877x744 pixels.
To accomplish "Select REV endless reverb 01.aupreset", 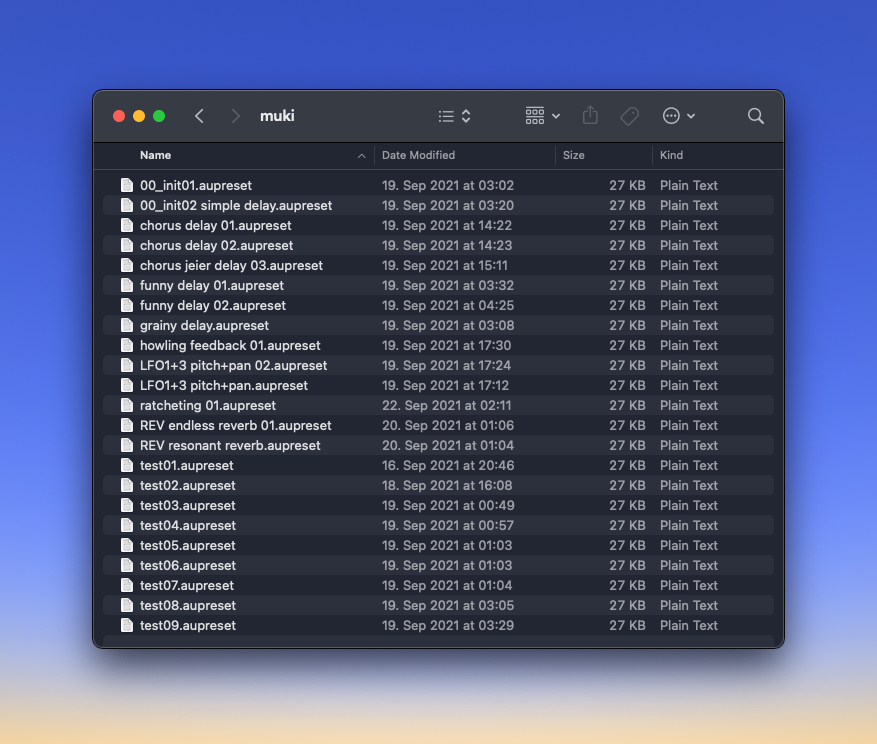I will 235,425.
